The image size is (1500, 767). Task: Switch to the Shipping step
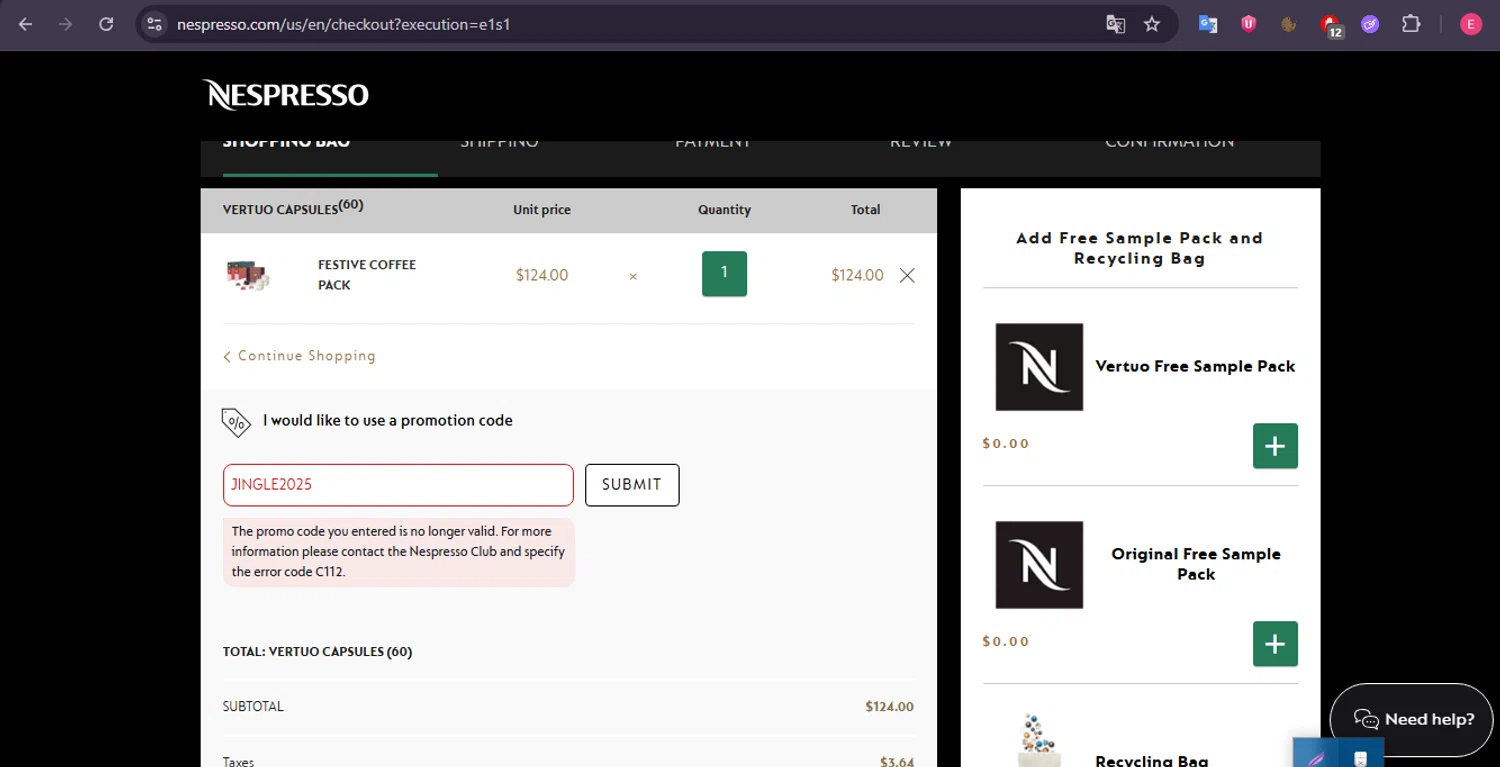pyautogui.click(x=499, y=143)
